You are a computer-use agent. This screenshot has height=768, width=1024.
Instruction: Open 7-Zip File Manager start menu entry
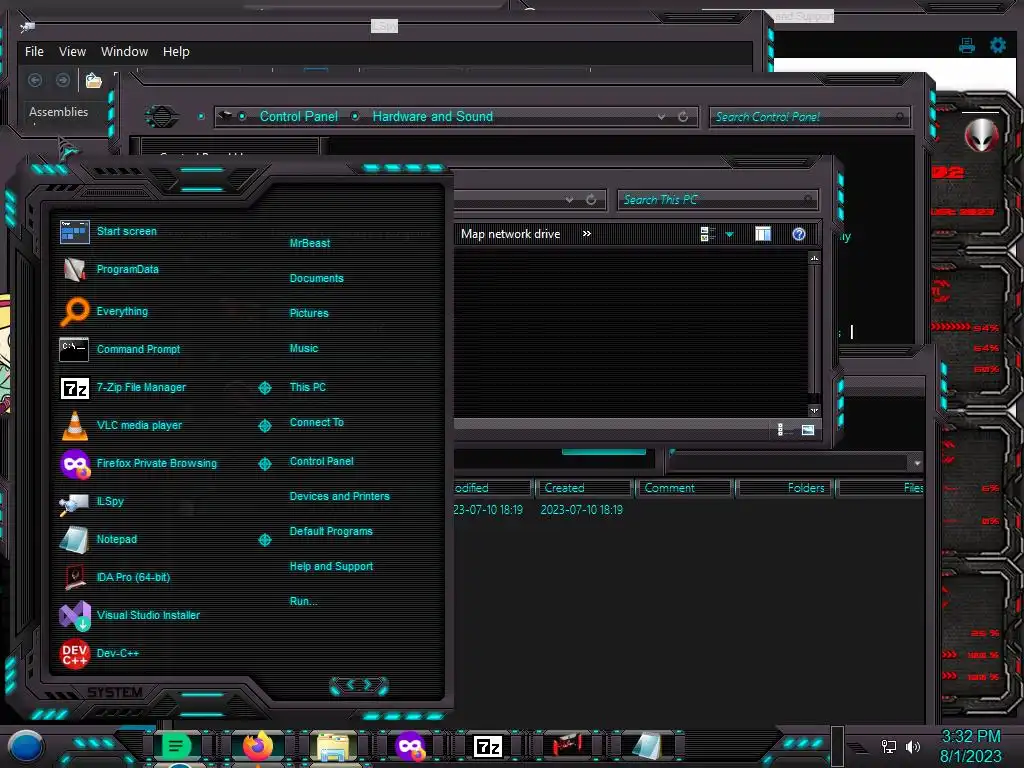(x=123, y=387)
